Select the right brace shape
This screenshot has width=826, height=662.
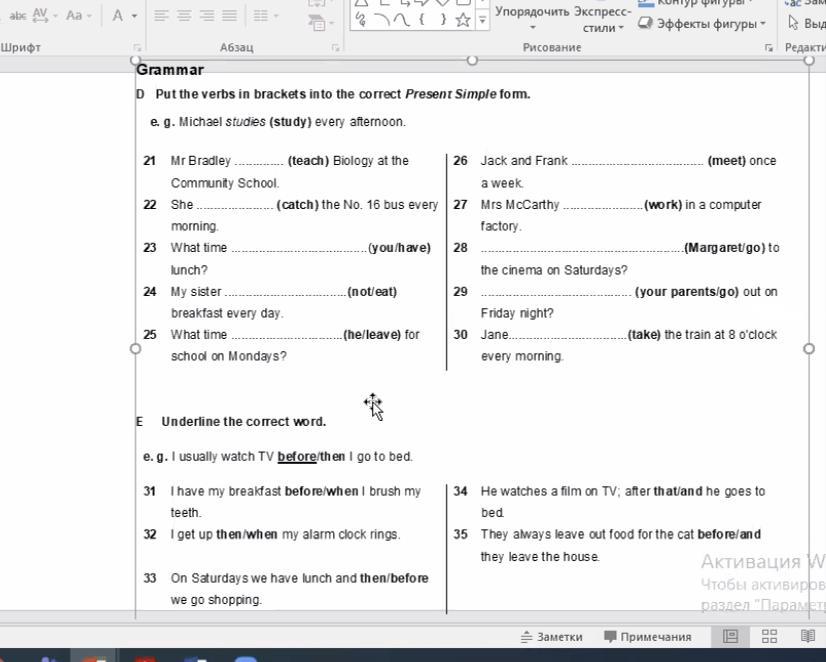click(x=443, y=19)
